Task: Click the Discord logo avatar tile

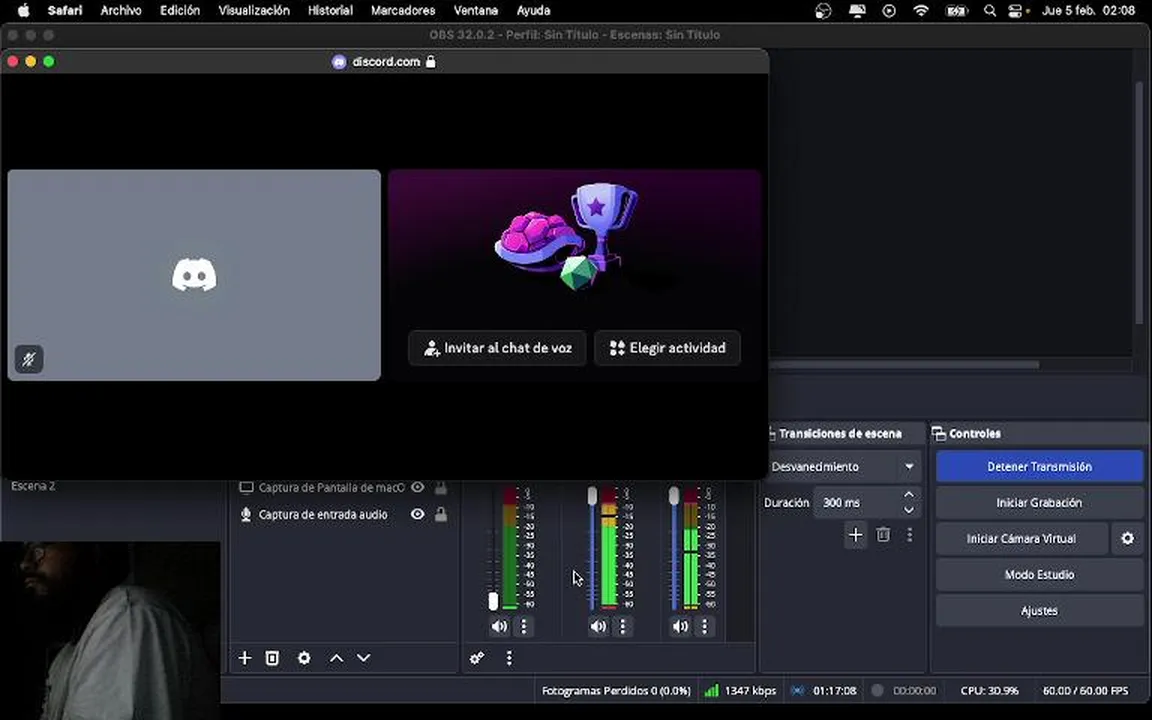Action: click(x=194, y=275)
